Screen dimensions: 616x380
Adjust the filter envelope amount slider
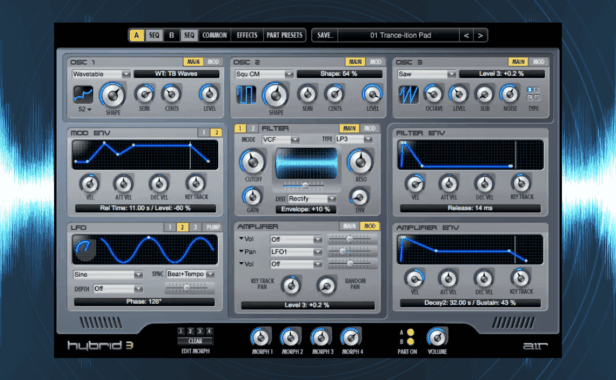click(x=305, y=185)
